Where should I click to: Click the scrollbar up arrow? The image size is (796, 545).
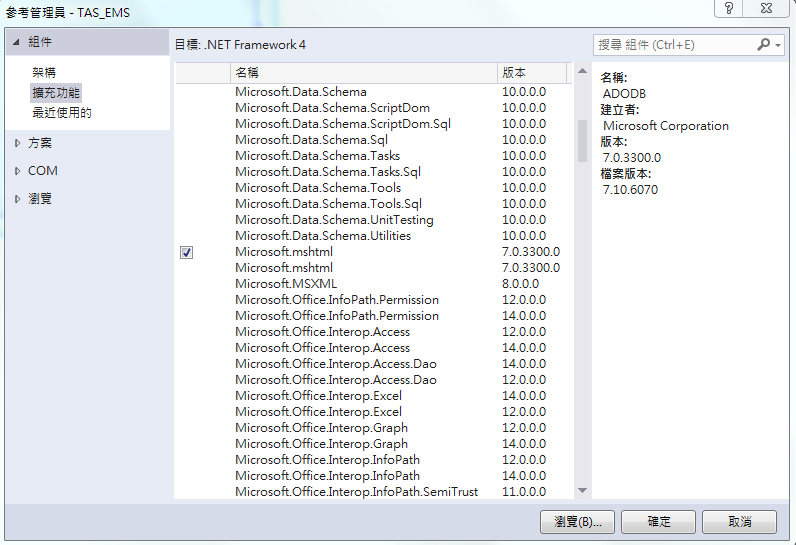(582, 71)
